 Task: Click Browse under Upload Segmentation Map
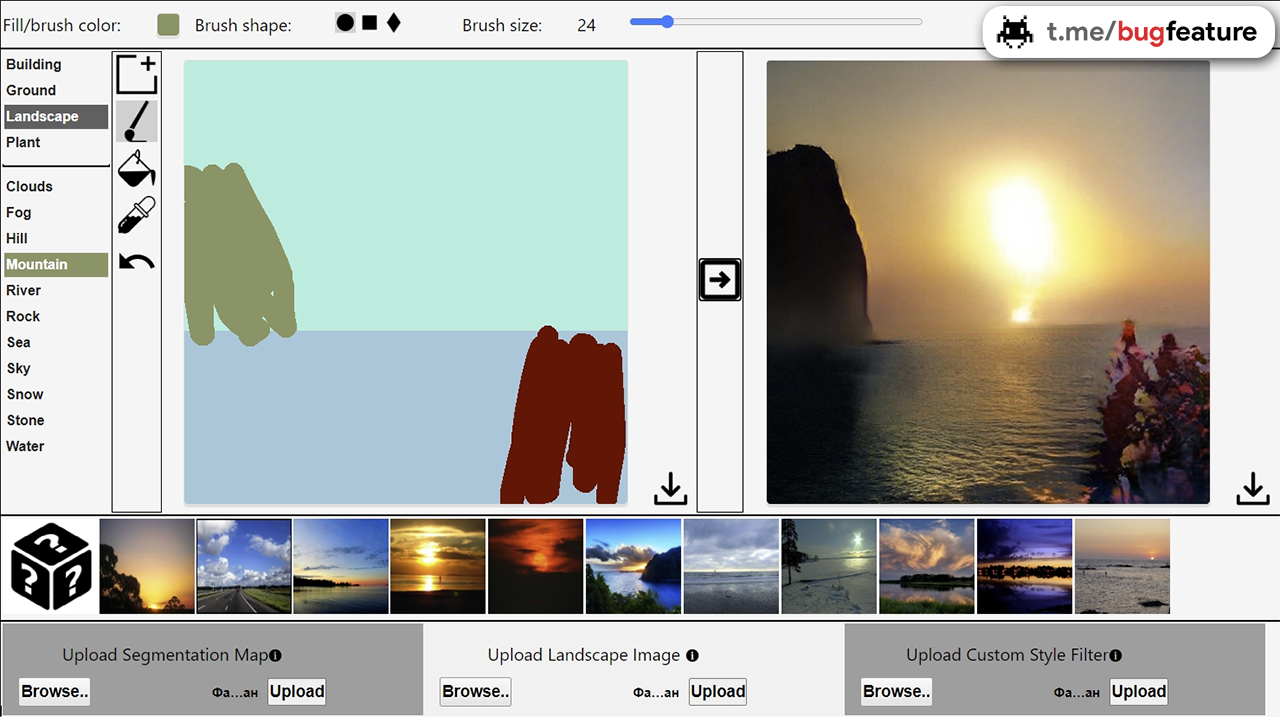[x=55, y=691]
